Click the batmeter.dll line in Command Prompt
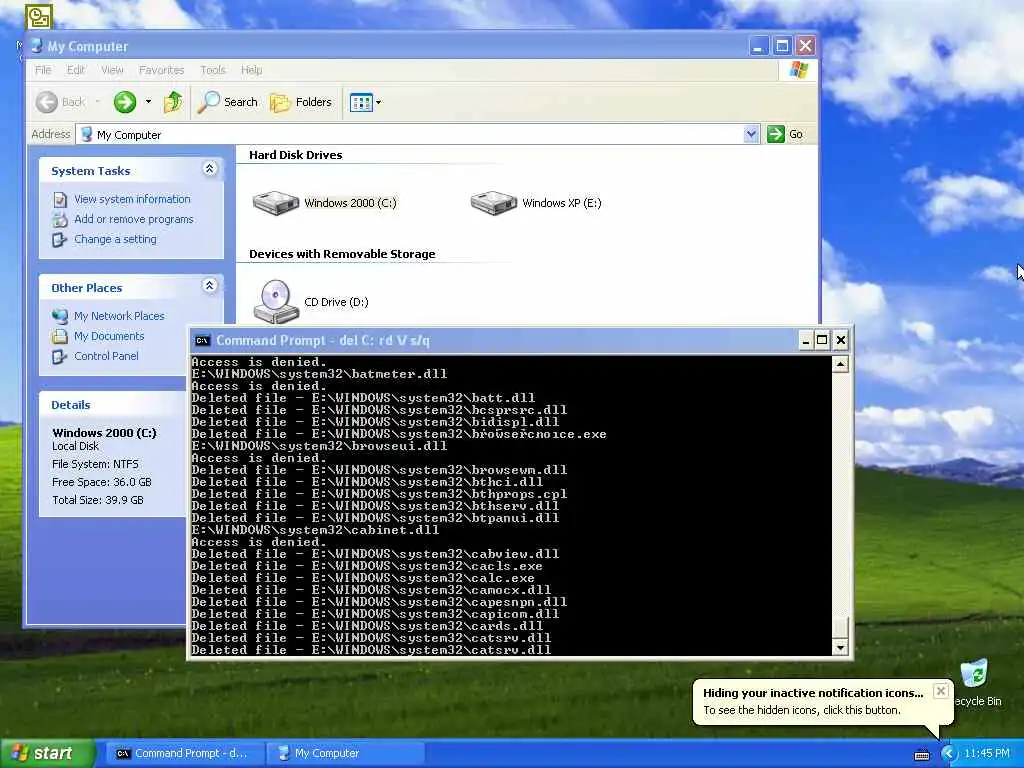The width and height of the screenshot is (1024, 768). pyautogui.click(x=319, y=374)
